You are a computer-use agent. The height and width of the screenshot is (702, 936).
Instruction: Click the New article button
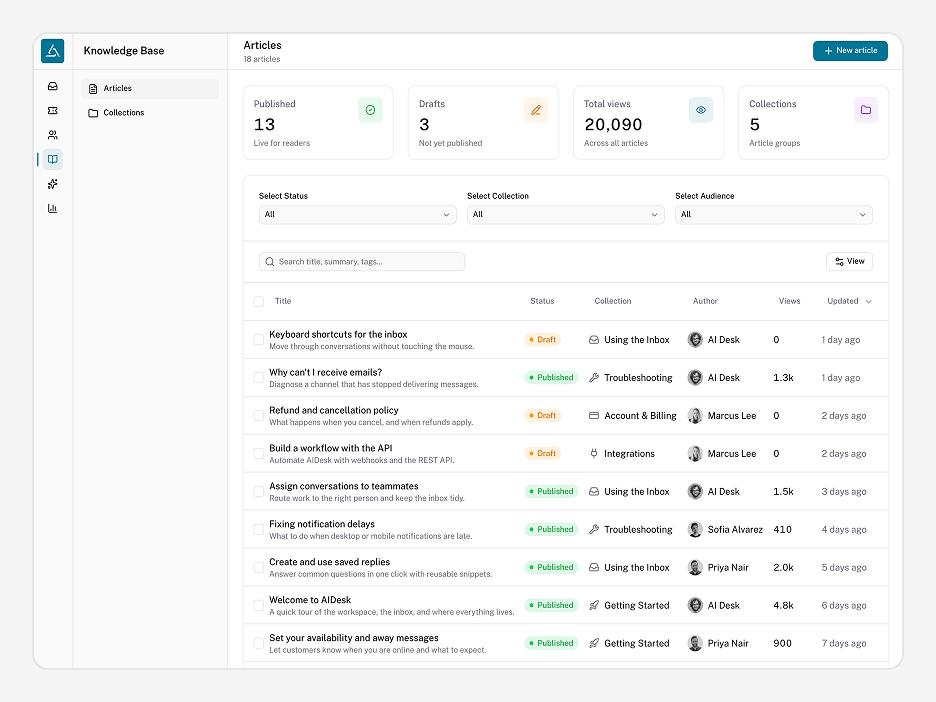coord(850,51)
